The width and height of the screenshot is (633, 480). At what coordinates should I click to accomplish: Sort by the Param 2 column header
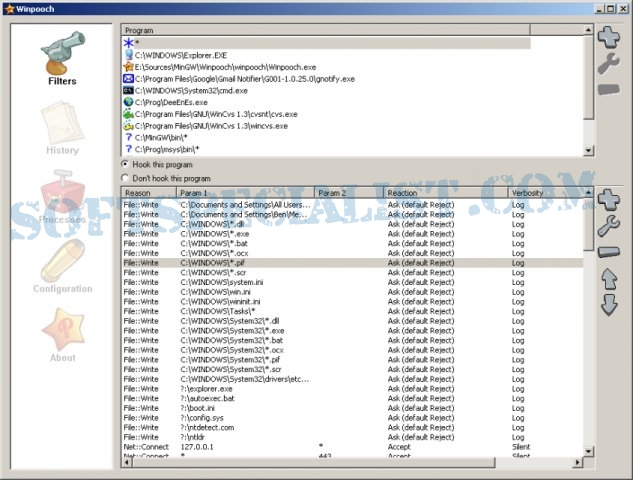[x=349, y=193]
